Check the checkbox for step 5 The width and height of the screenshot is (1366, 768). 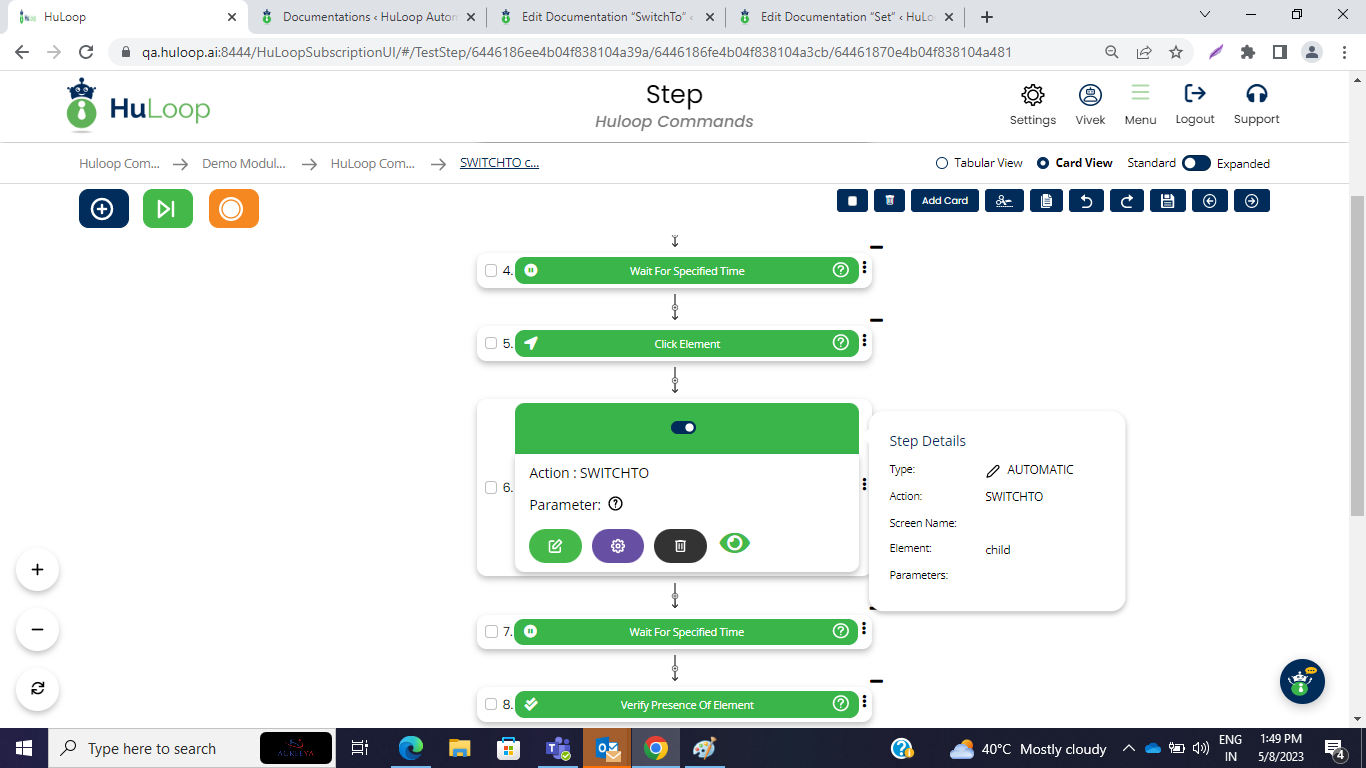[491, 343]
